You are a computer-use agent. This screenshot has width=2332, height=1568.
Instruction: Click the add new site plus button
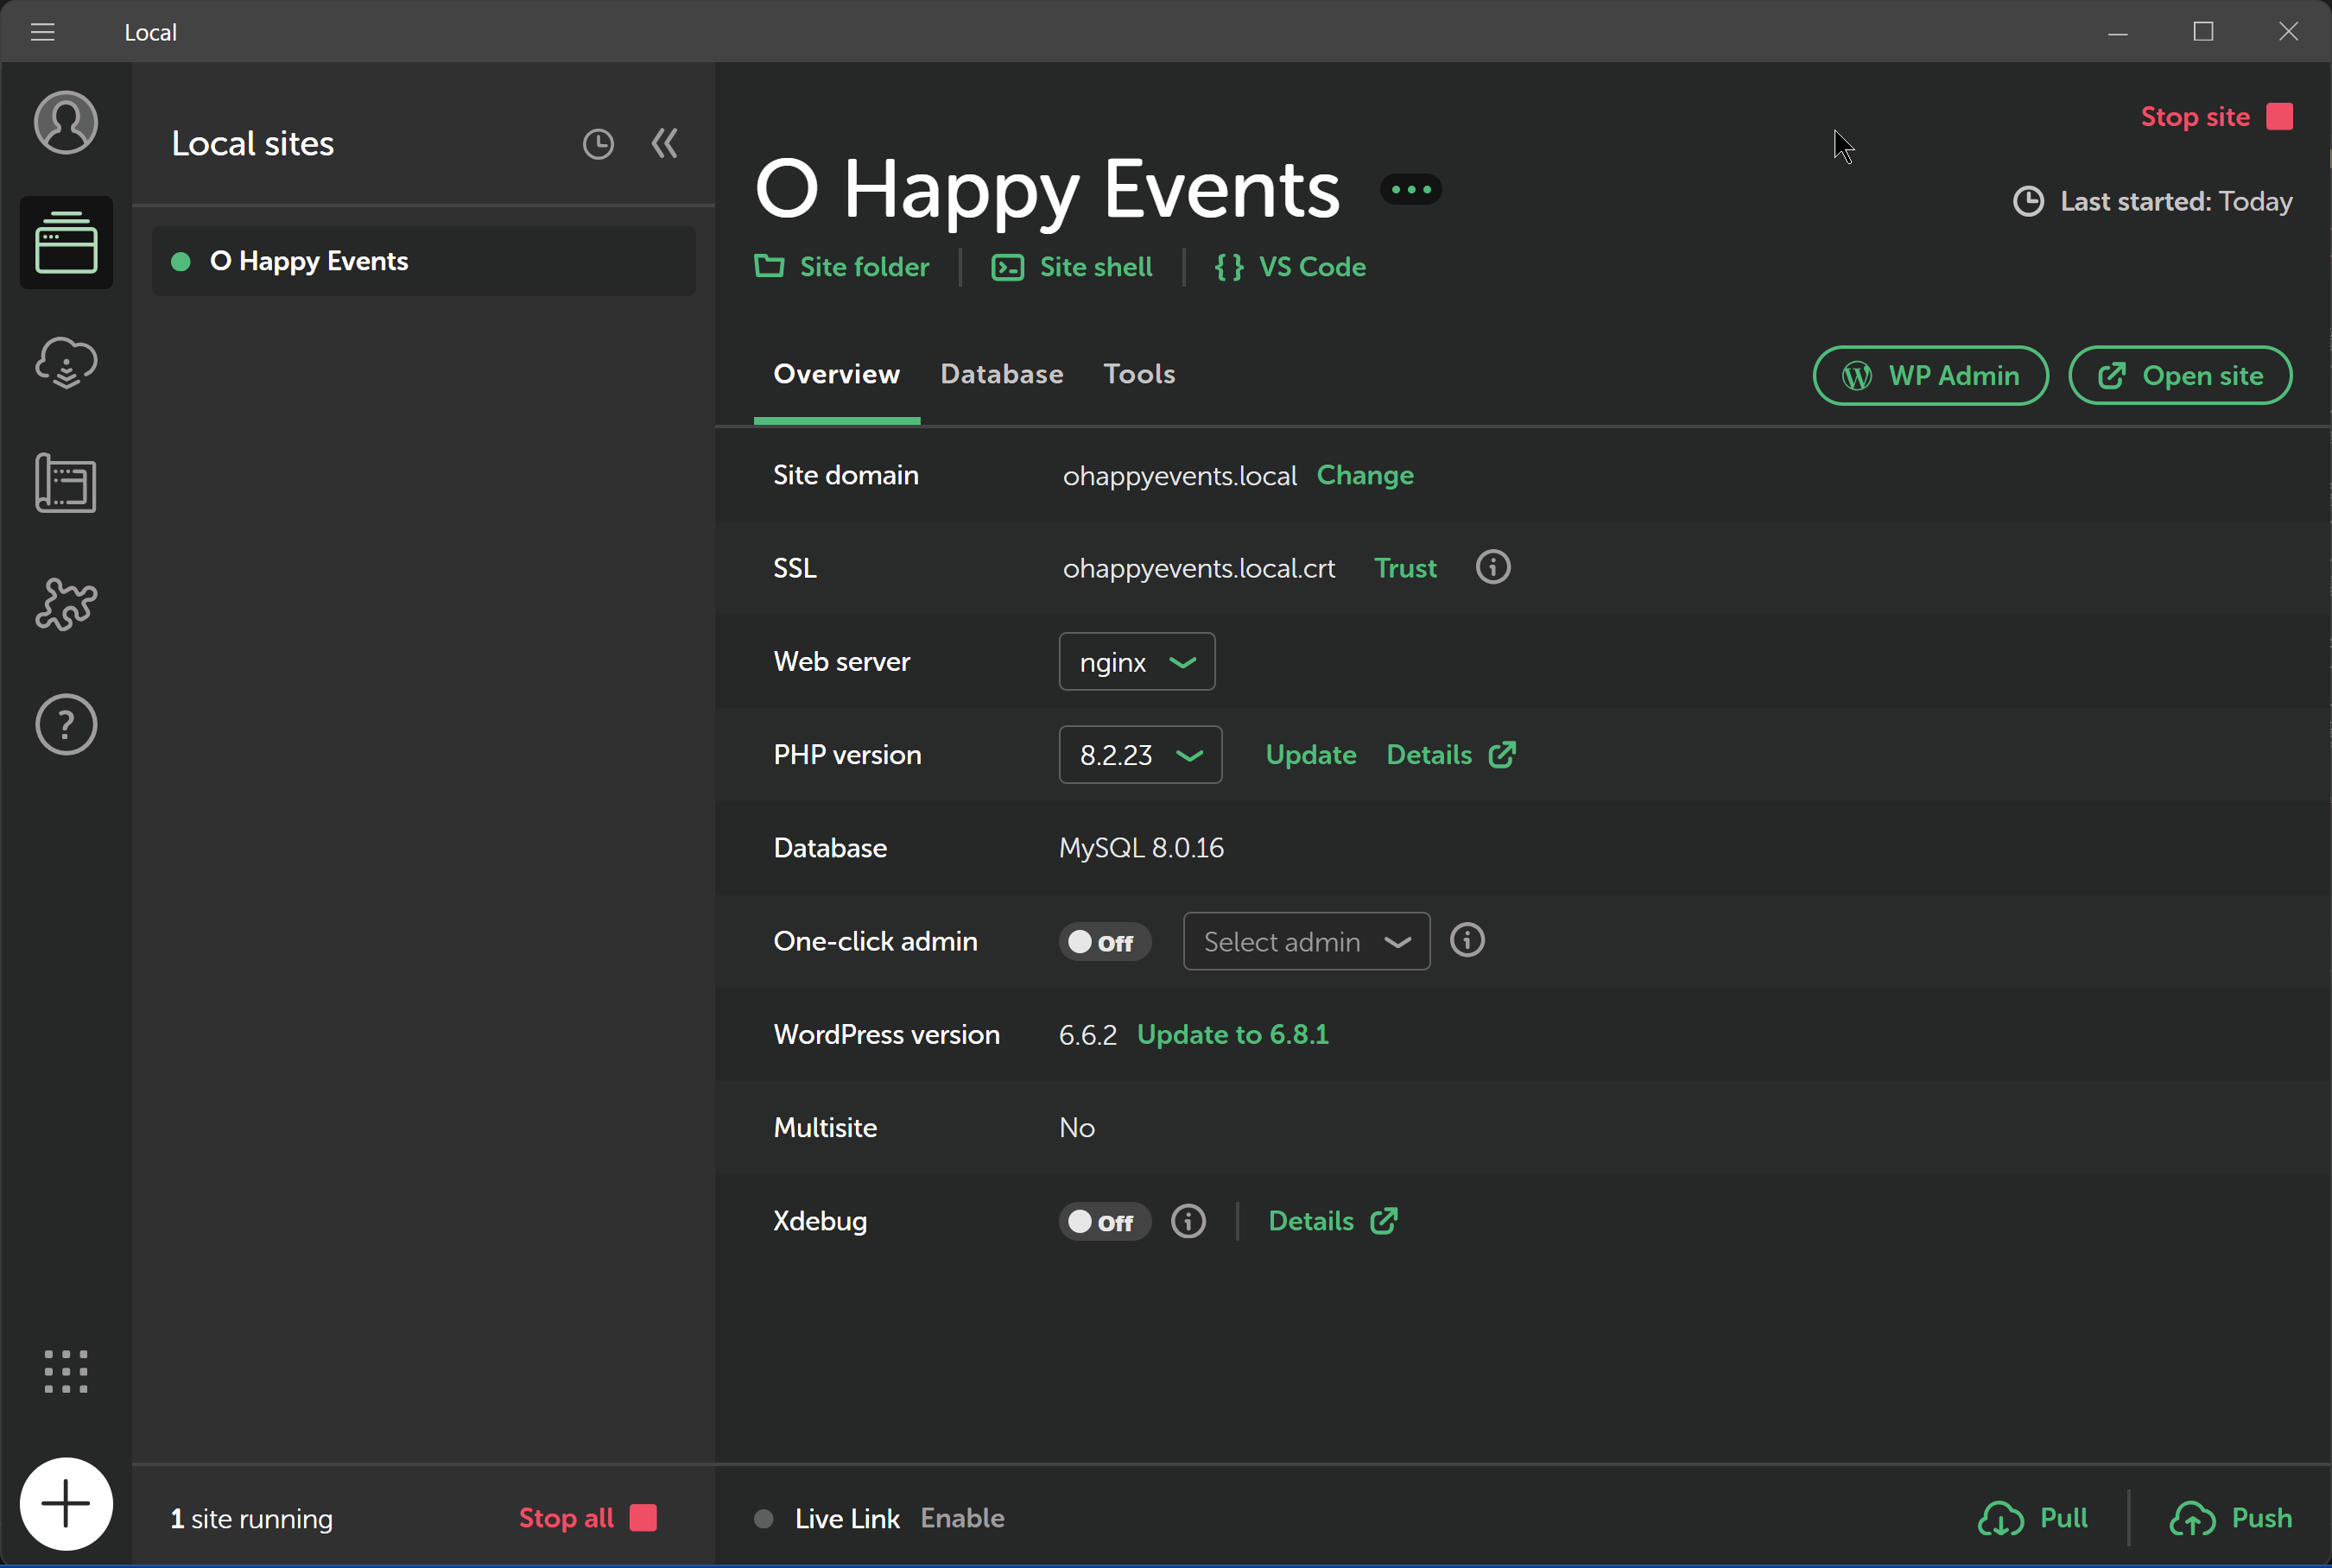pos(66,1503)
